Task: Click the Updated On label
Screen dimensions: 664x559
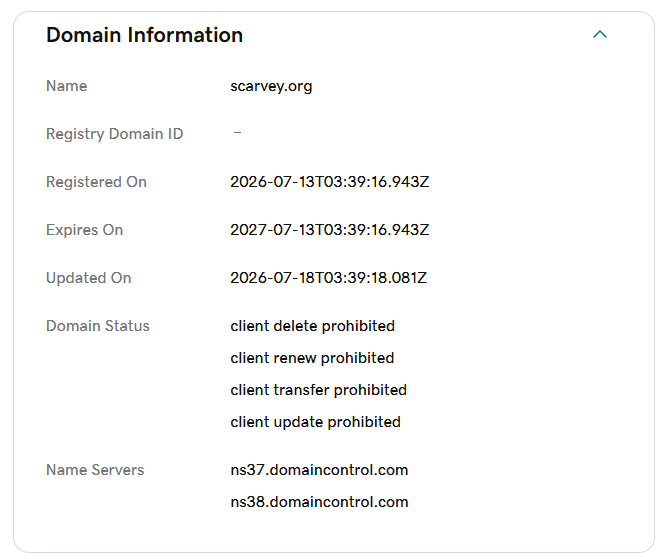Action: (x=89, y=278)
